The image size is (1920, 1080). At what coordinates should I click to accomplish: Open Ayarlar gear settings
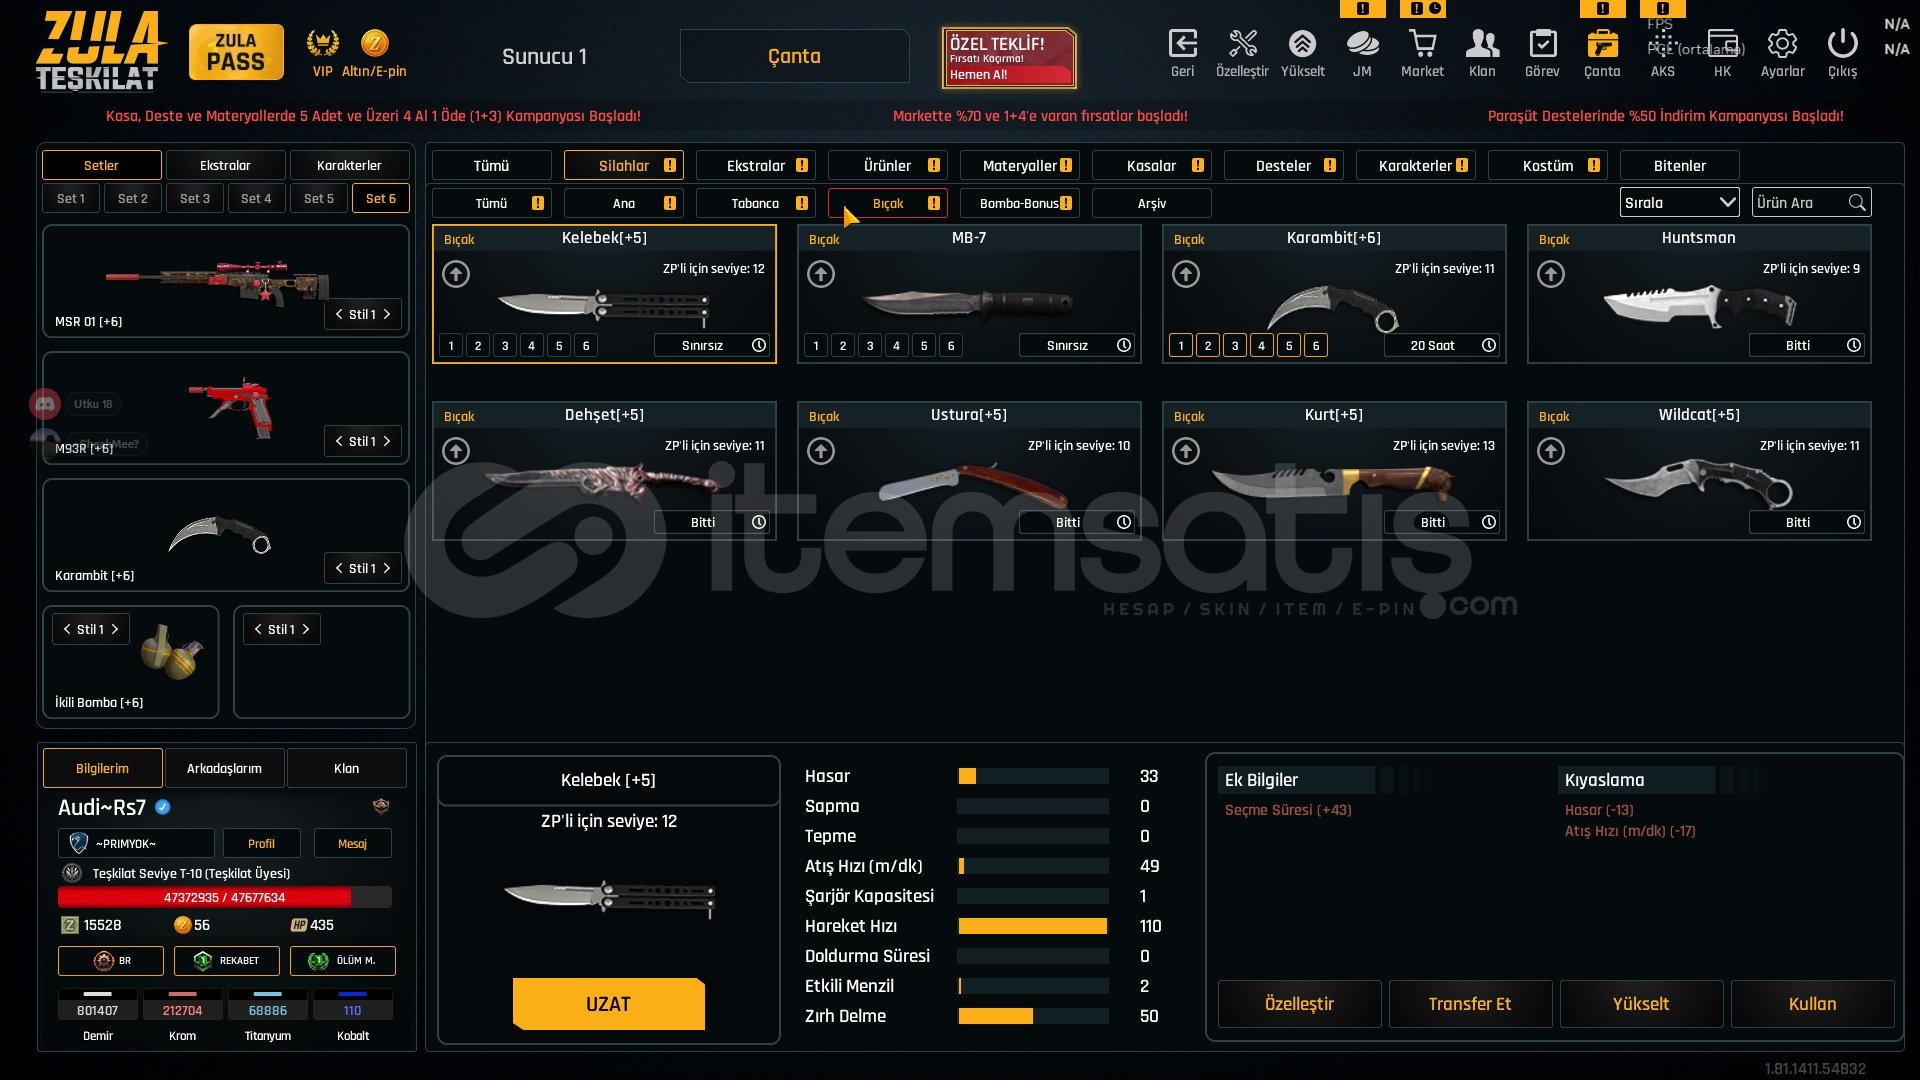point(1782,44)
